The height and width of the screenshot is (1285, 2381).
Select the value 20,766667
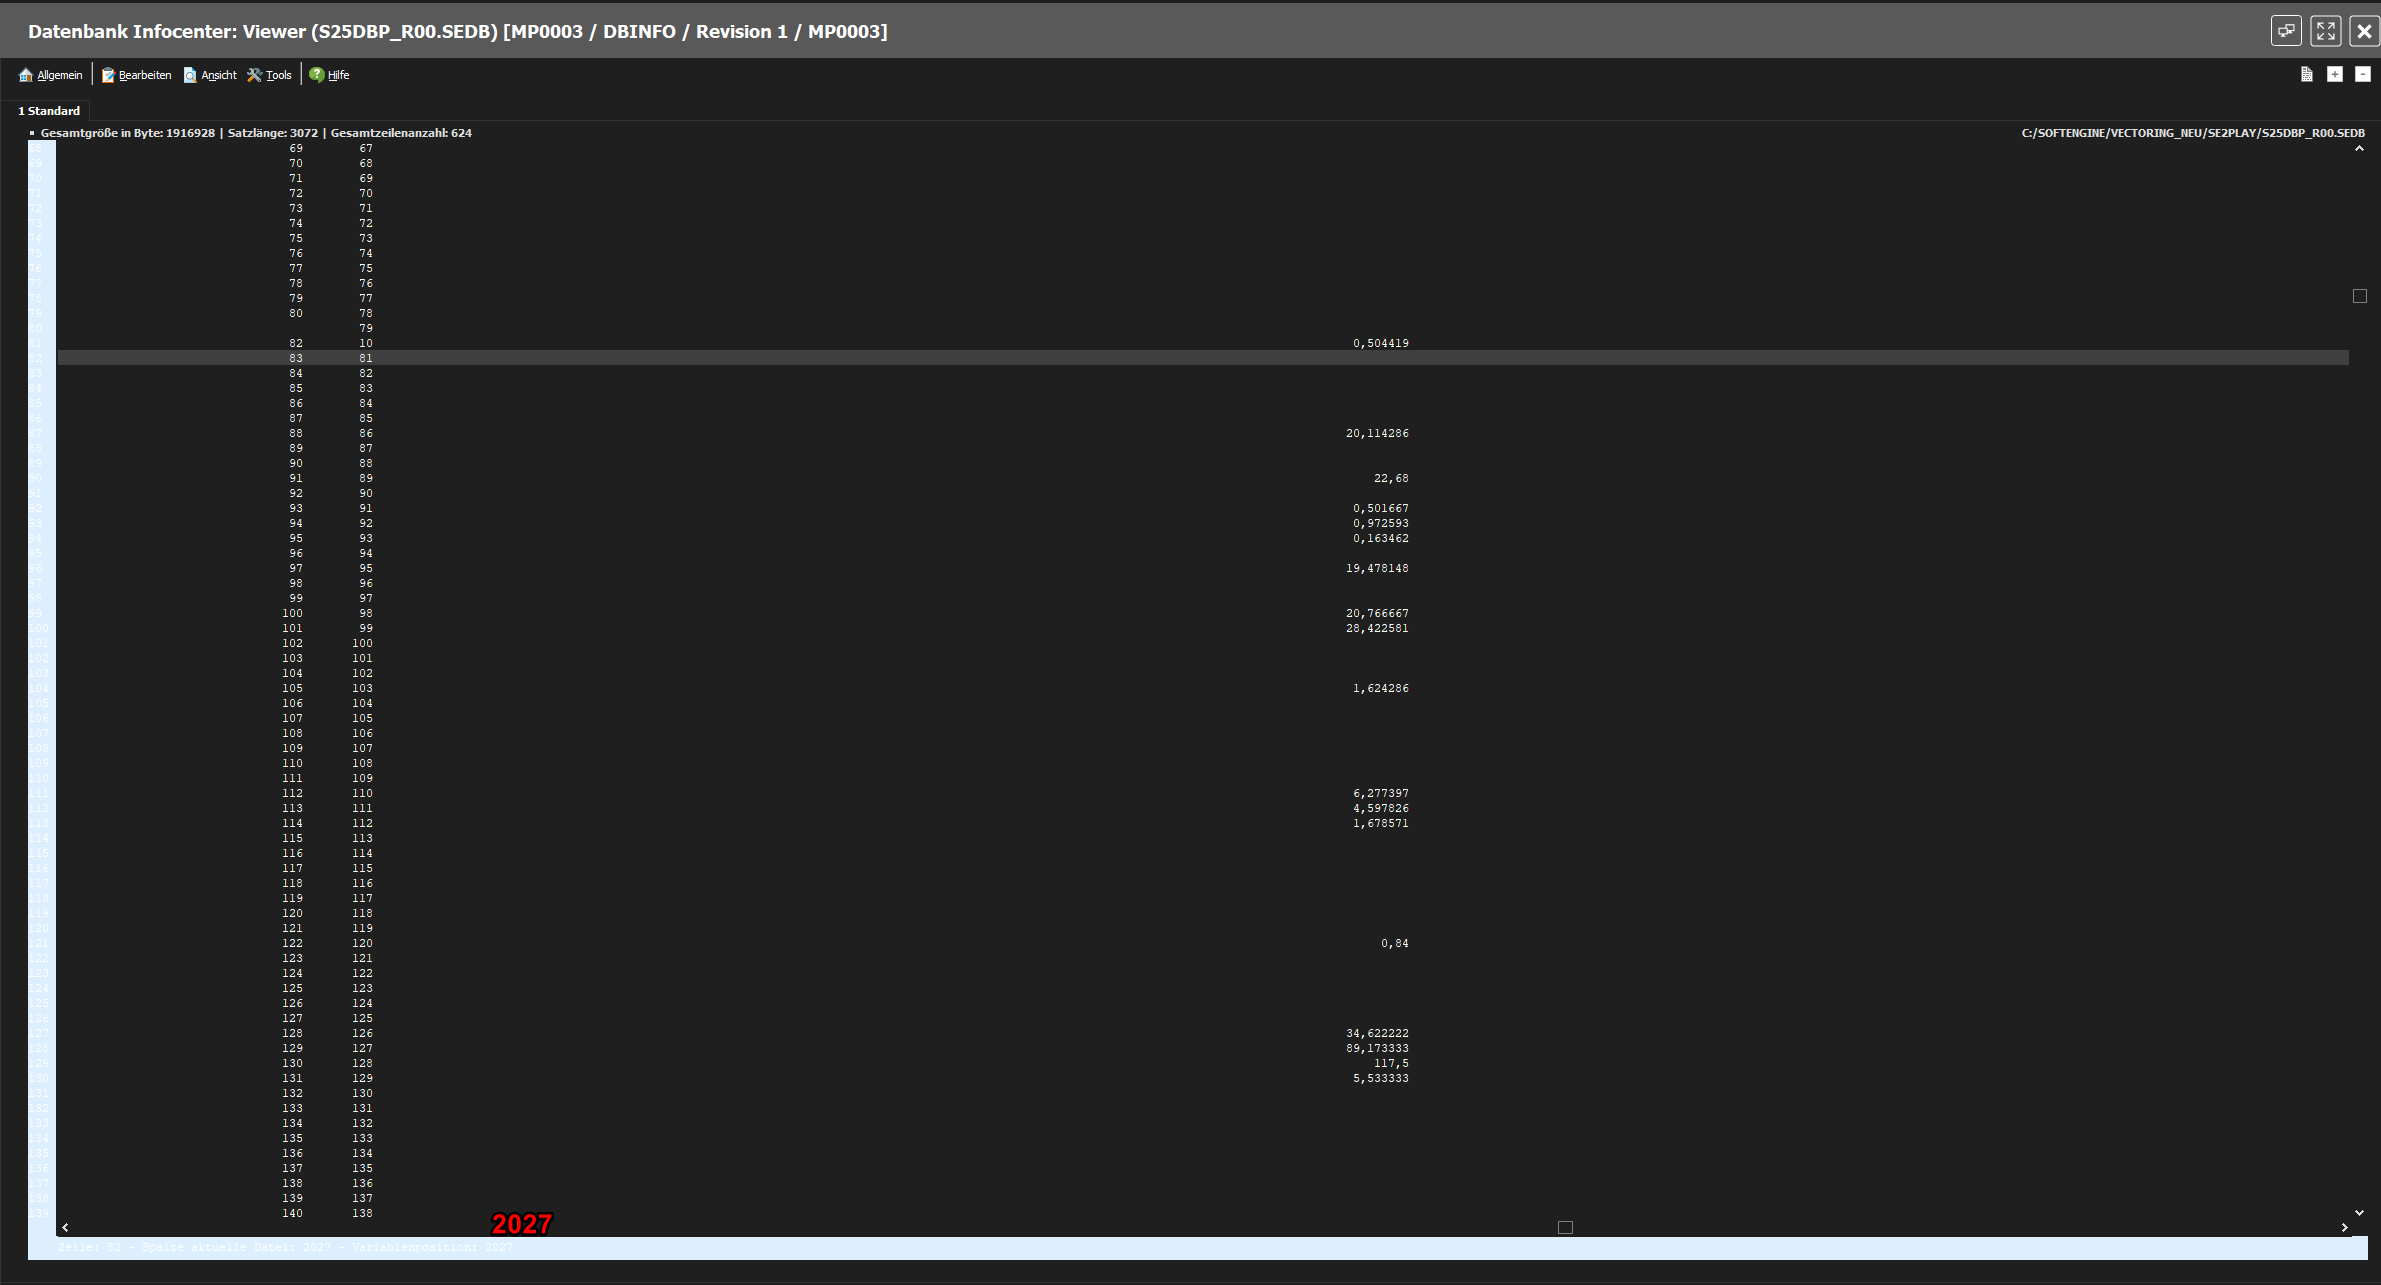click(x=1377, y=613)
